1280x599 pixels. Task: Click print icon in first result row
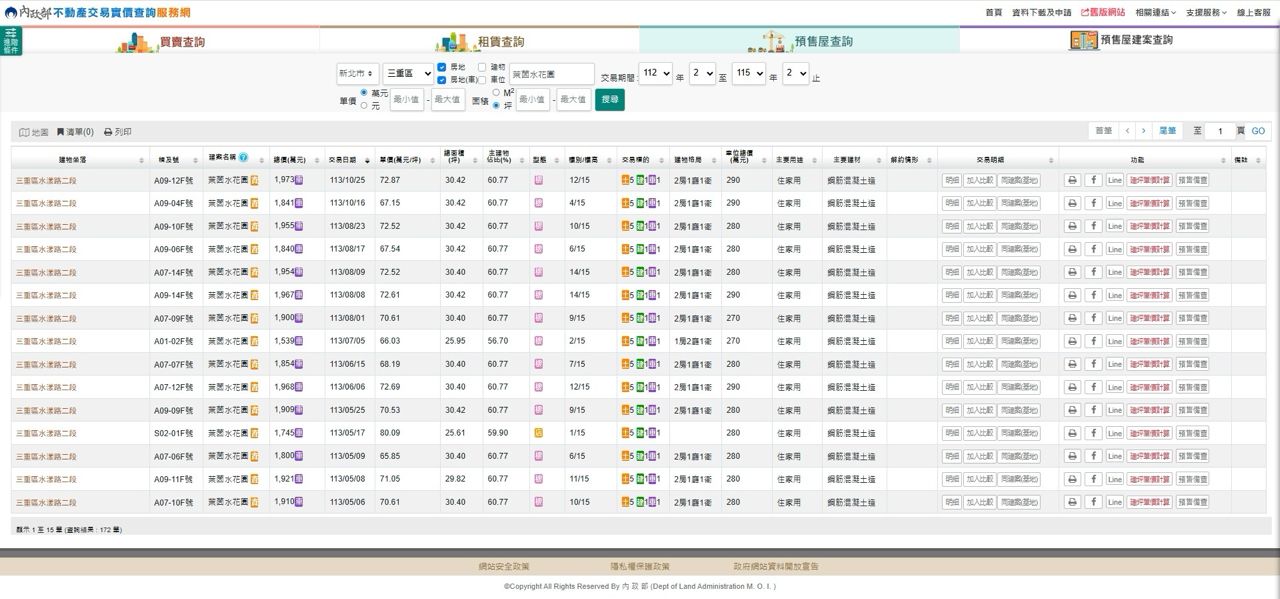[1072, 180]
